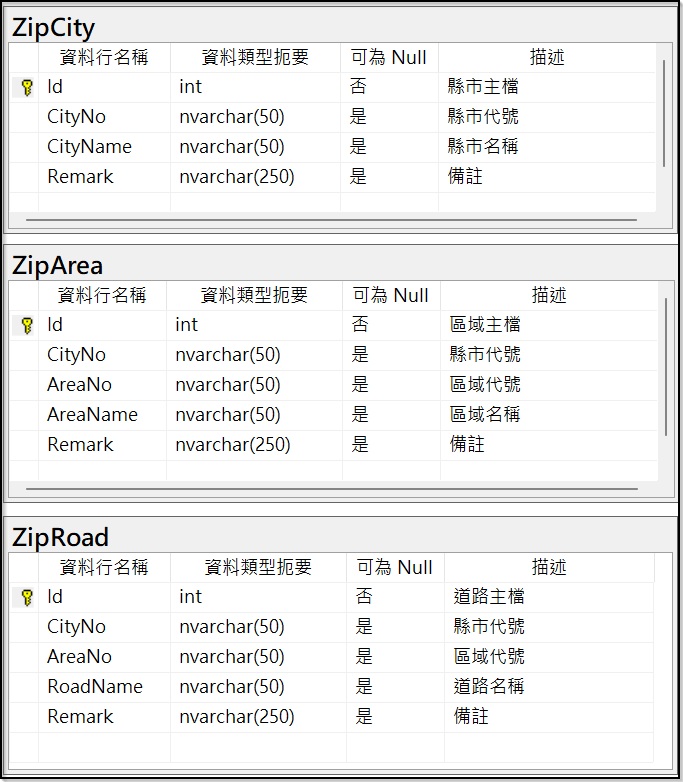Click int data type in ZipArea table

coord(254,325)
